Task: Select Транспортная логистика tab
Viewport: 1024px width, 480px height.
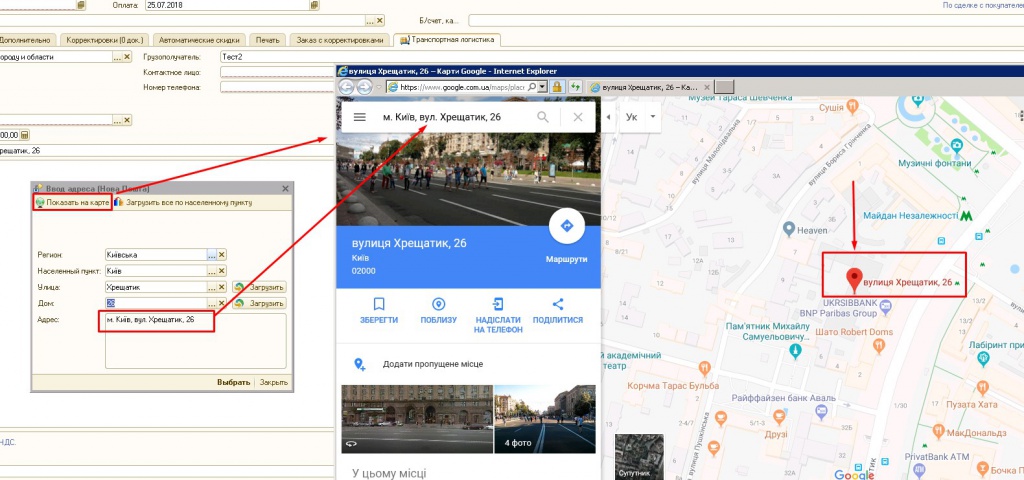Action: 447,40
